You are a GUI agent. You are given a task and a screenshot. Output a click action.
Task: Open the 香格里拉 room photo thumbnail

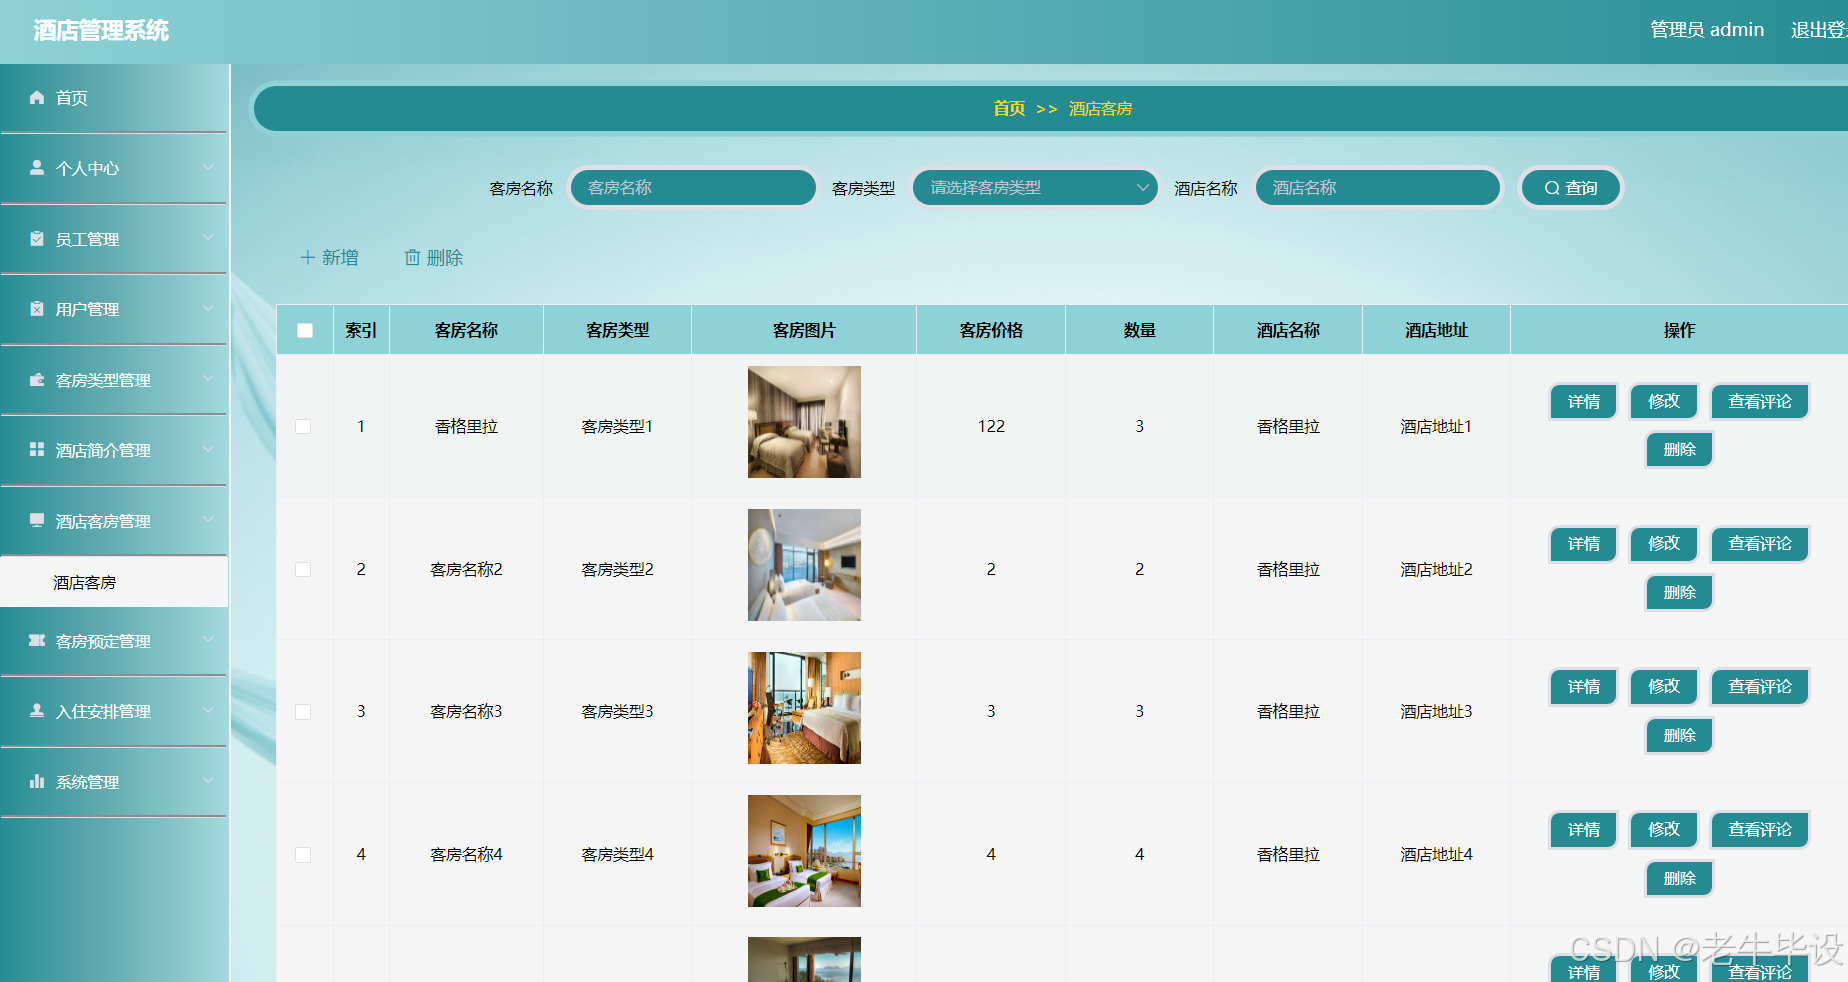804,422
